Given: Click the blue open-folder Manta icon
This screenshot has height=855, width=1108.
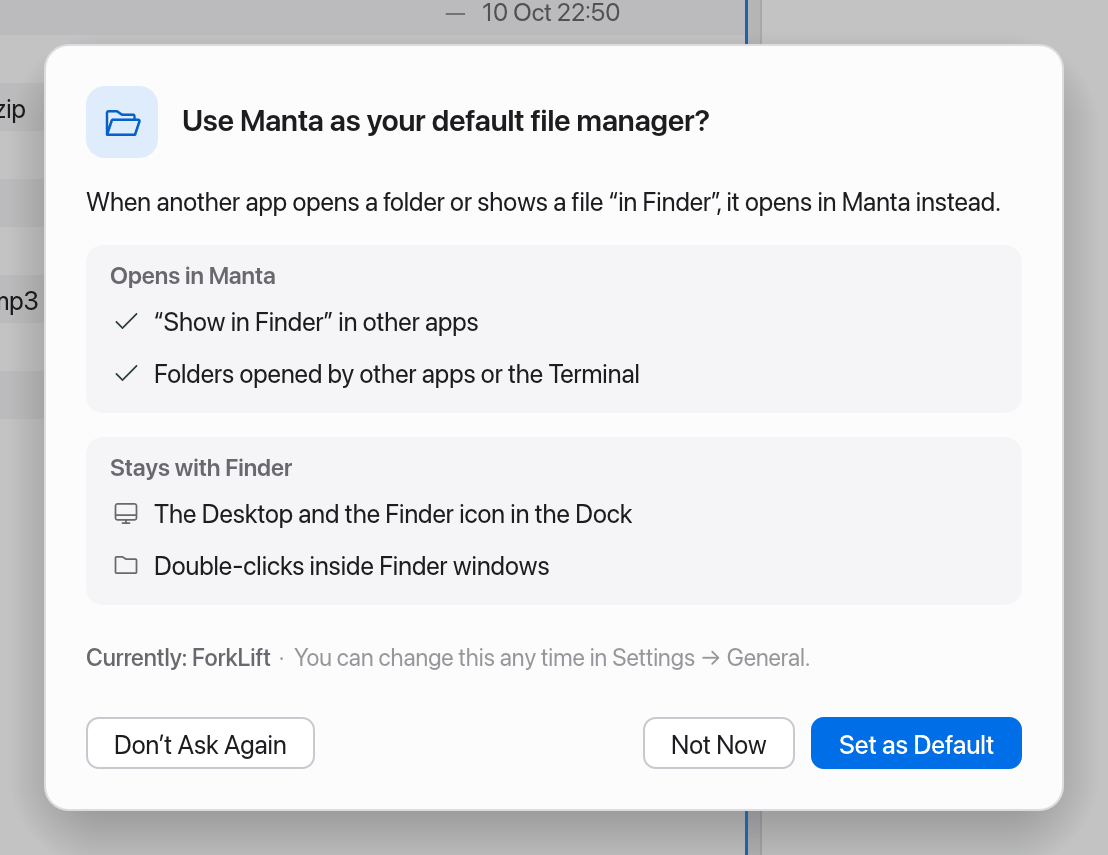Looking at the screenshot, I should pyautogui.click(x=122, y=122).
